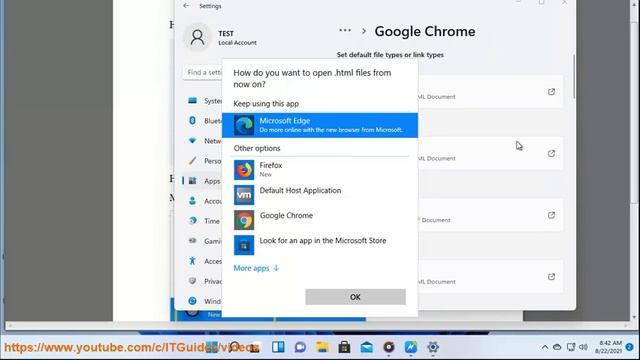Click the Gaming controller icon

(192, 241)
